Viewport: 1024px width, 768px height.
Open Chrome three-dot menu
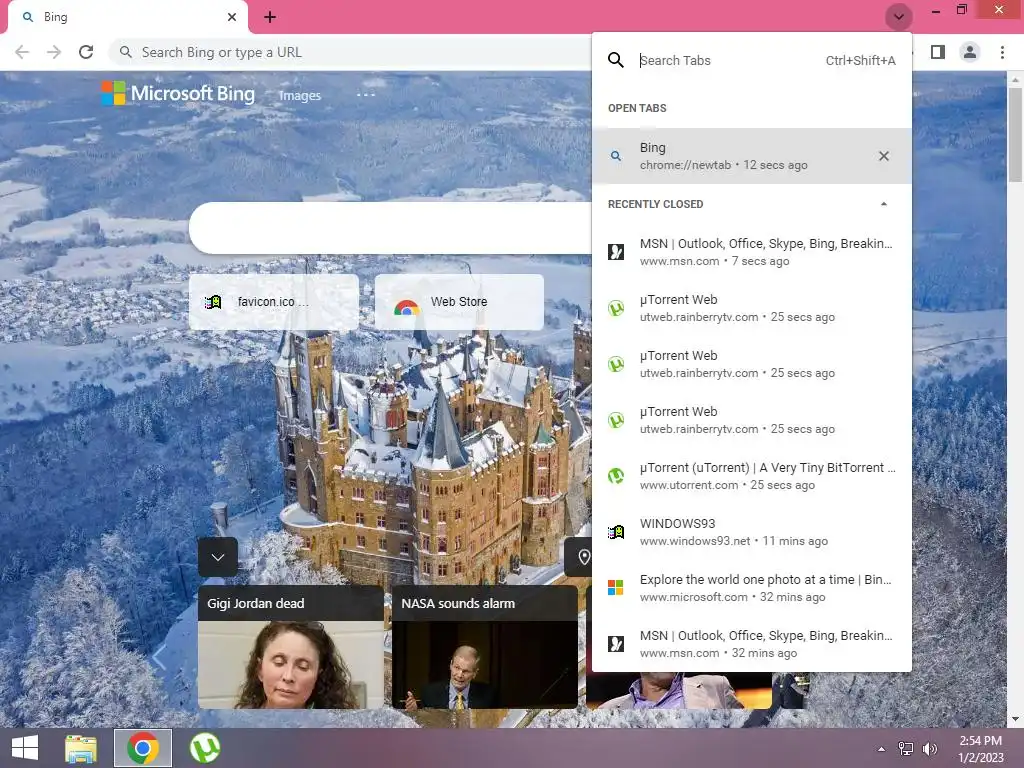pos(1002,52)
